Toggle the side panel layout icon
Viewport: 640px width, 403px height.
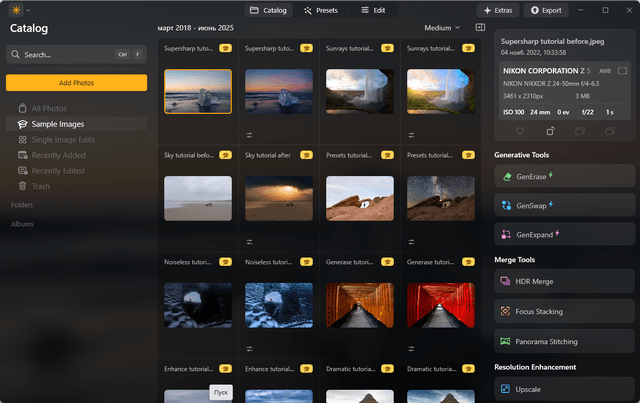pos(481,27)
